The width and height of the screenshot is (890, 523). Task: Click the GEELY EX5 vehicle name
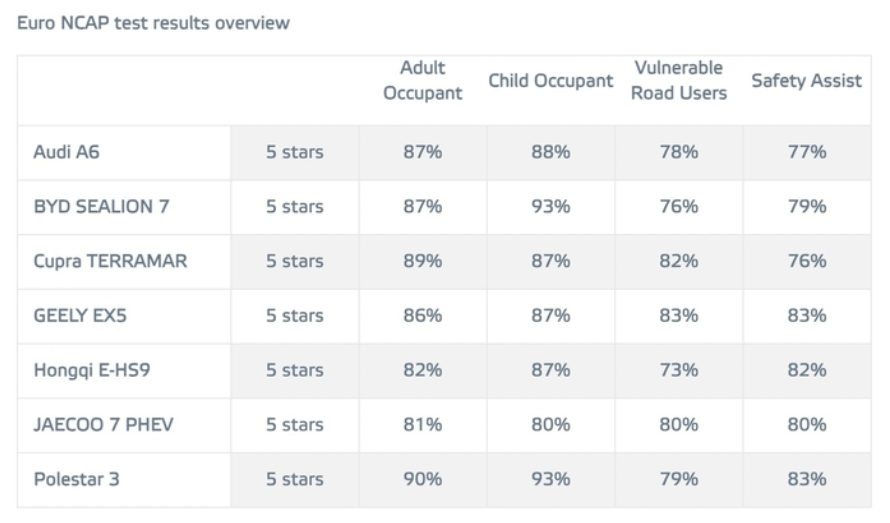[x=81, y=316]
